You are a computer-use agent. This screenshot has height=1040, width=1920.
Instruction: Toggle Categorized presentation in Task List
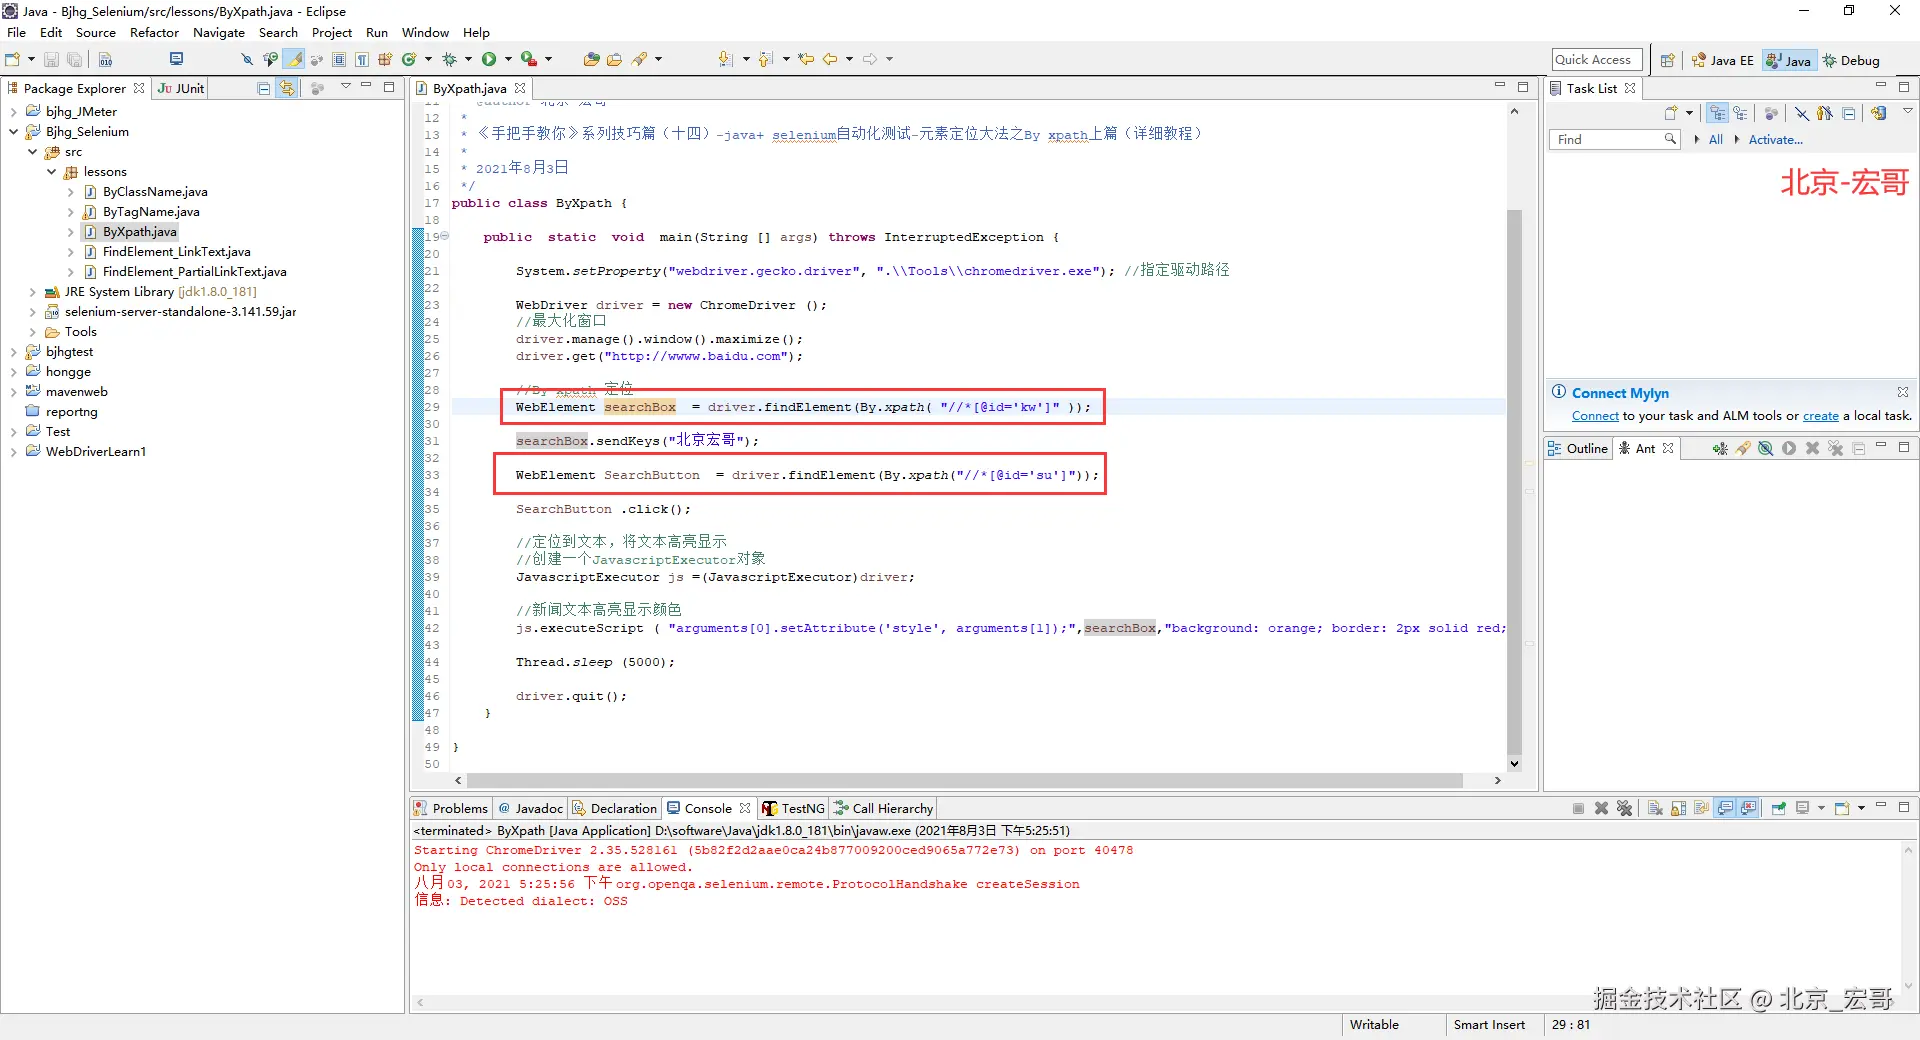(x=1718, y=113)
